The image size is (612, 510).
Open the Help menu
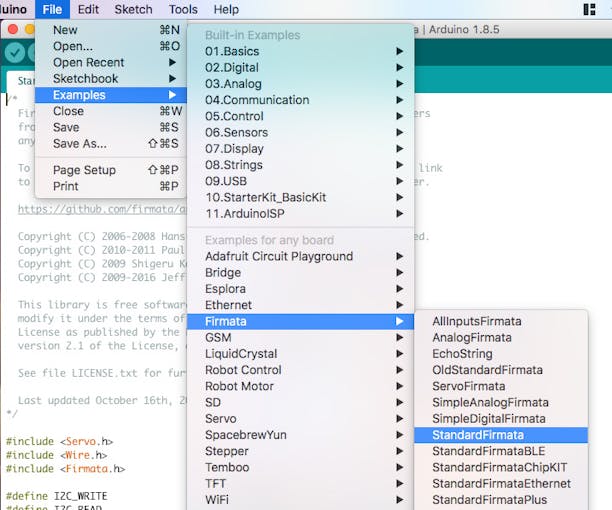pyautogui.click(x=226, y=9)
